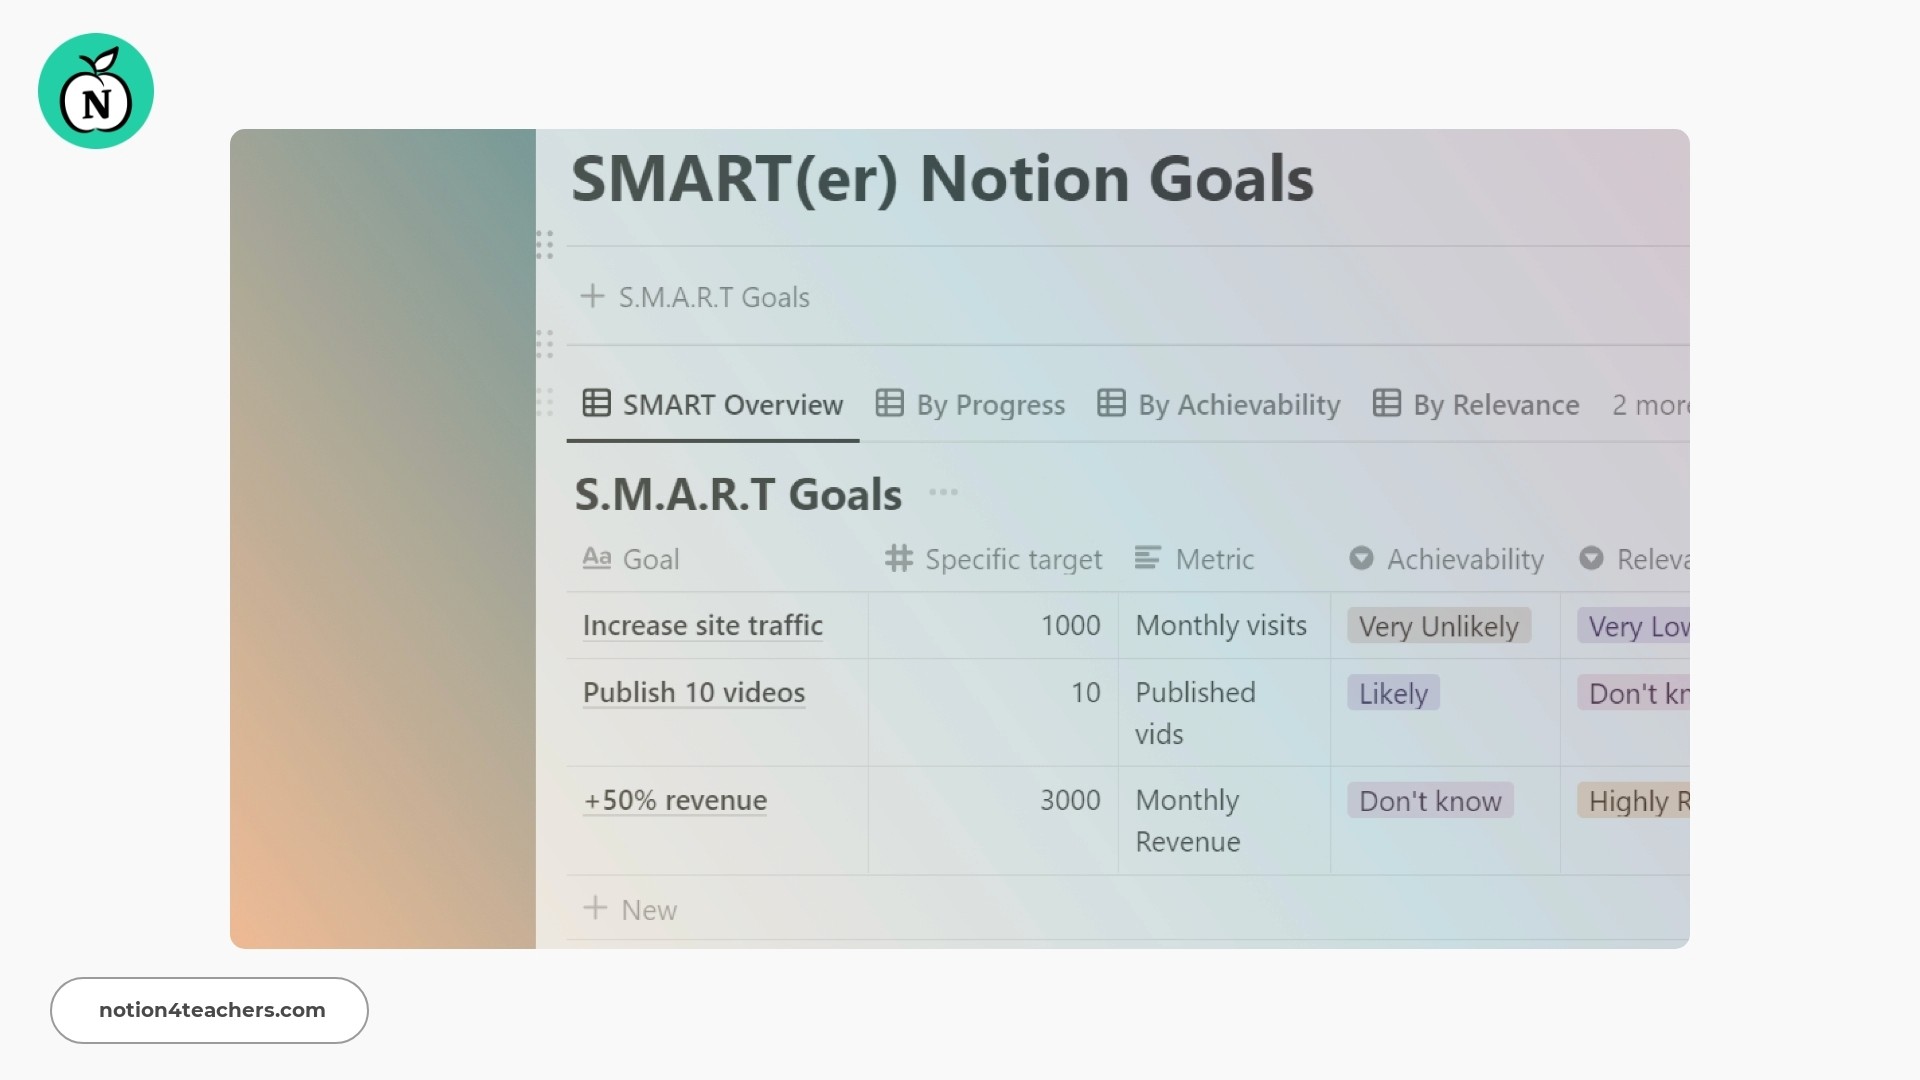The height and width of the screenshot is (1080, 1920).
Task: Select the SMART Overview tab
Action: [x=712, y=404]
